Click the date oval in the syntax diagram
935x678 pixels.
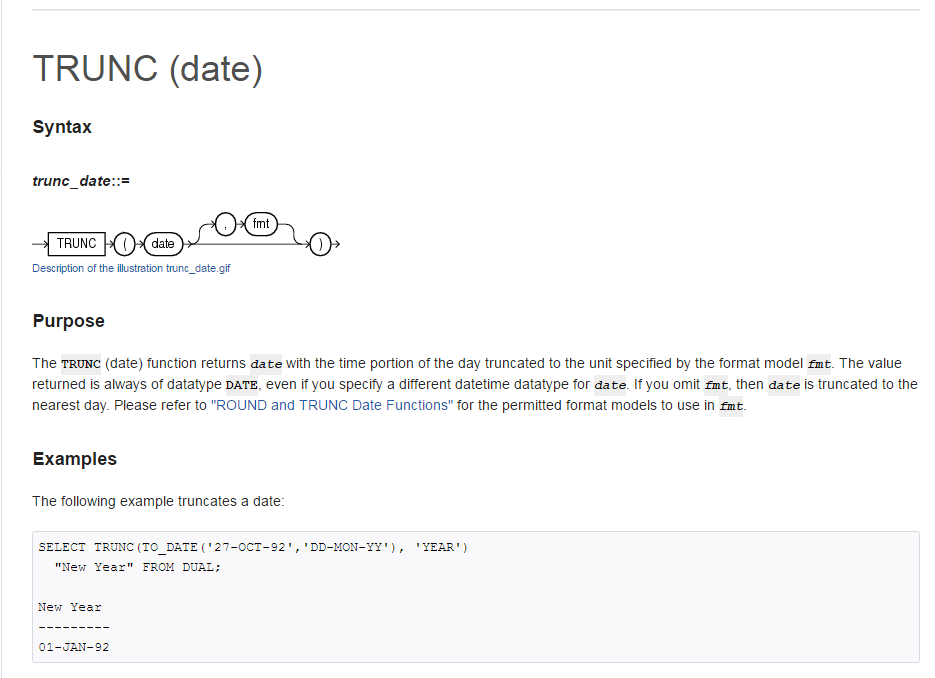click(162, 244)
